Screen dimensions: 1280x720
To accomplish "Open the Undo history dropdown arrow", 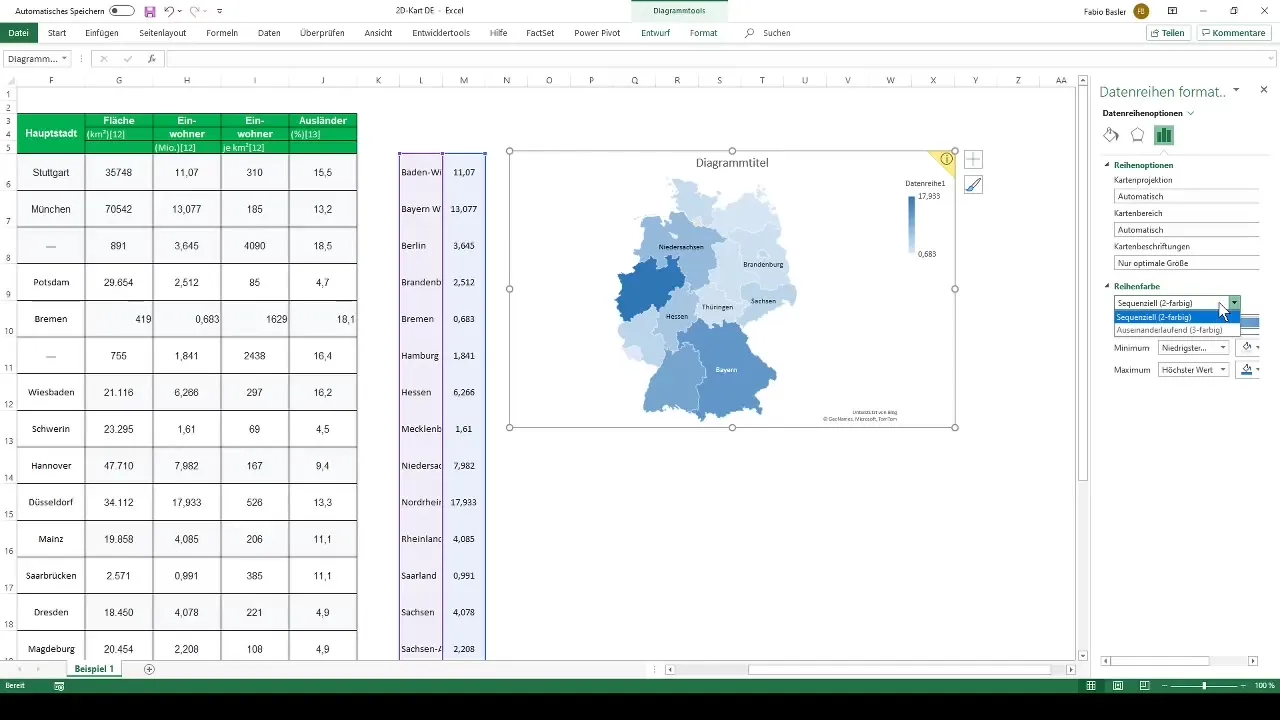I will pos(180,11).
